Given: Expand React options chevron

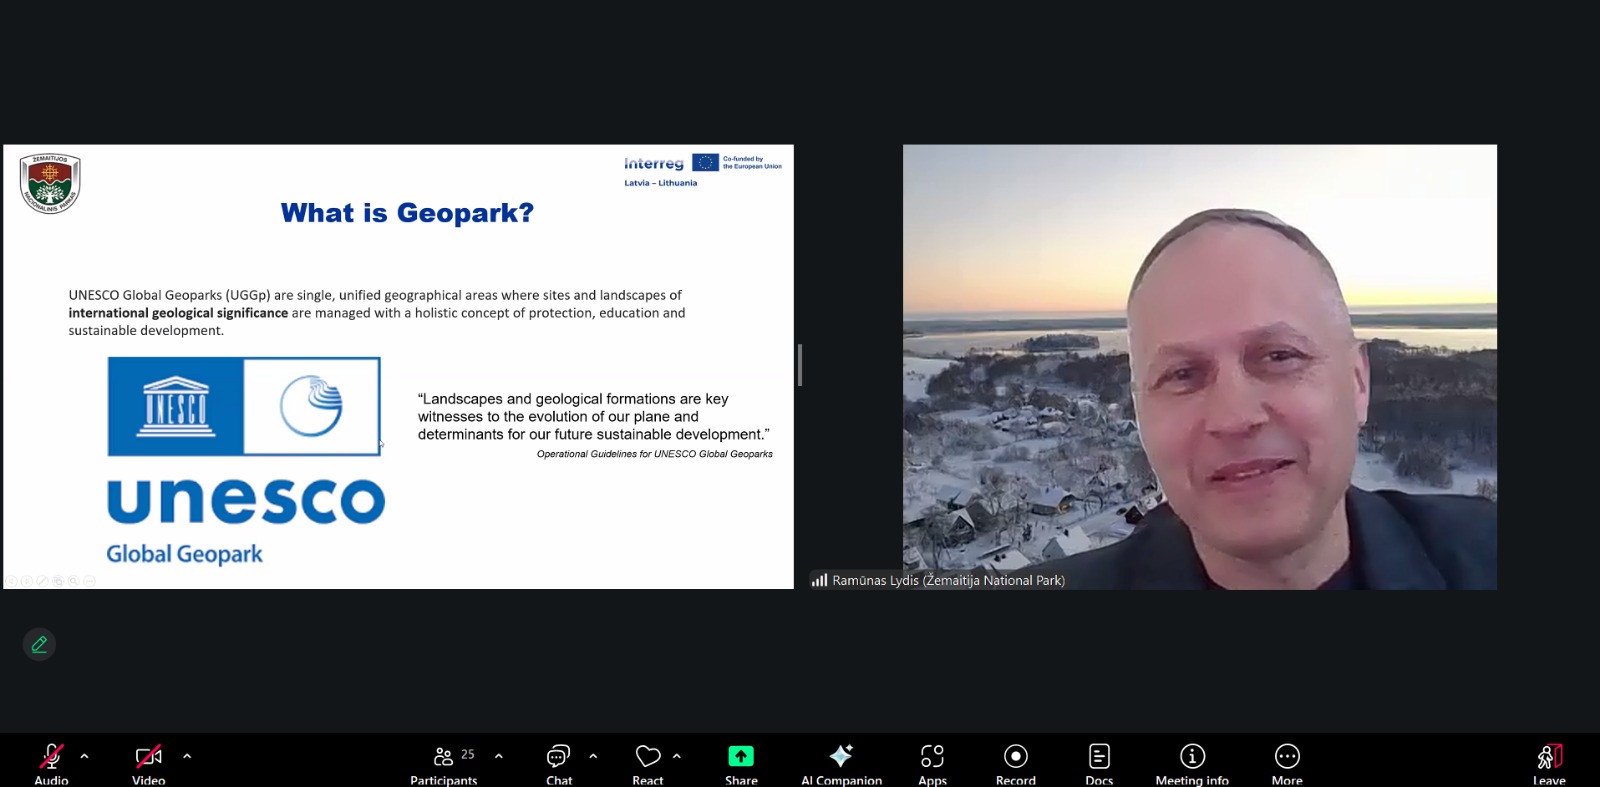Looking at the screenshot, I should [677, 756].
